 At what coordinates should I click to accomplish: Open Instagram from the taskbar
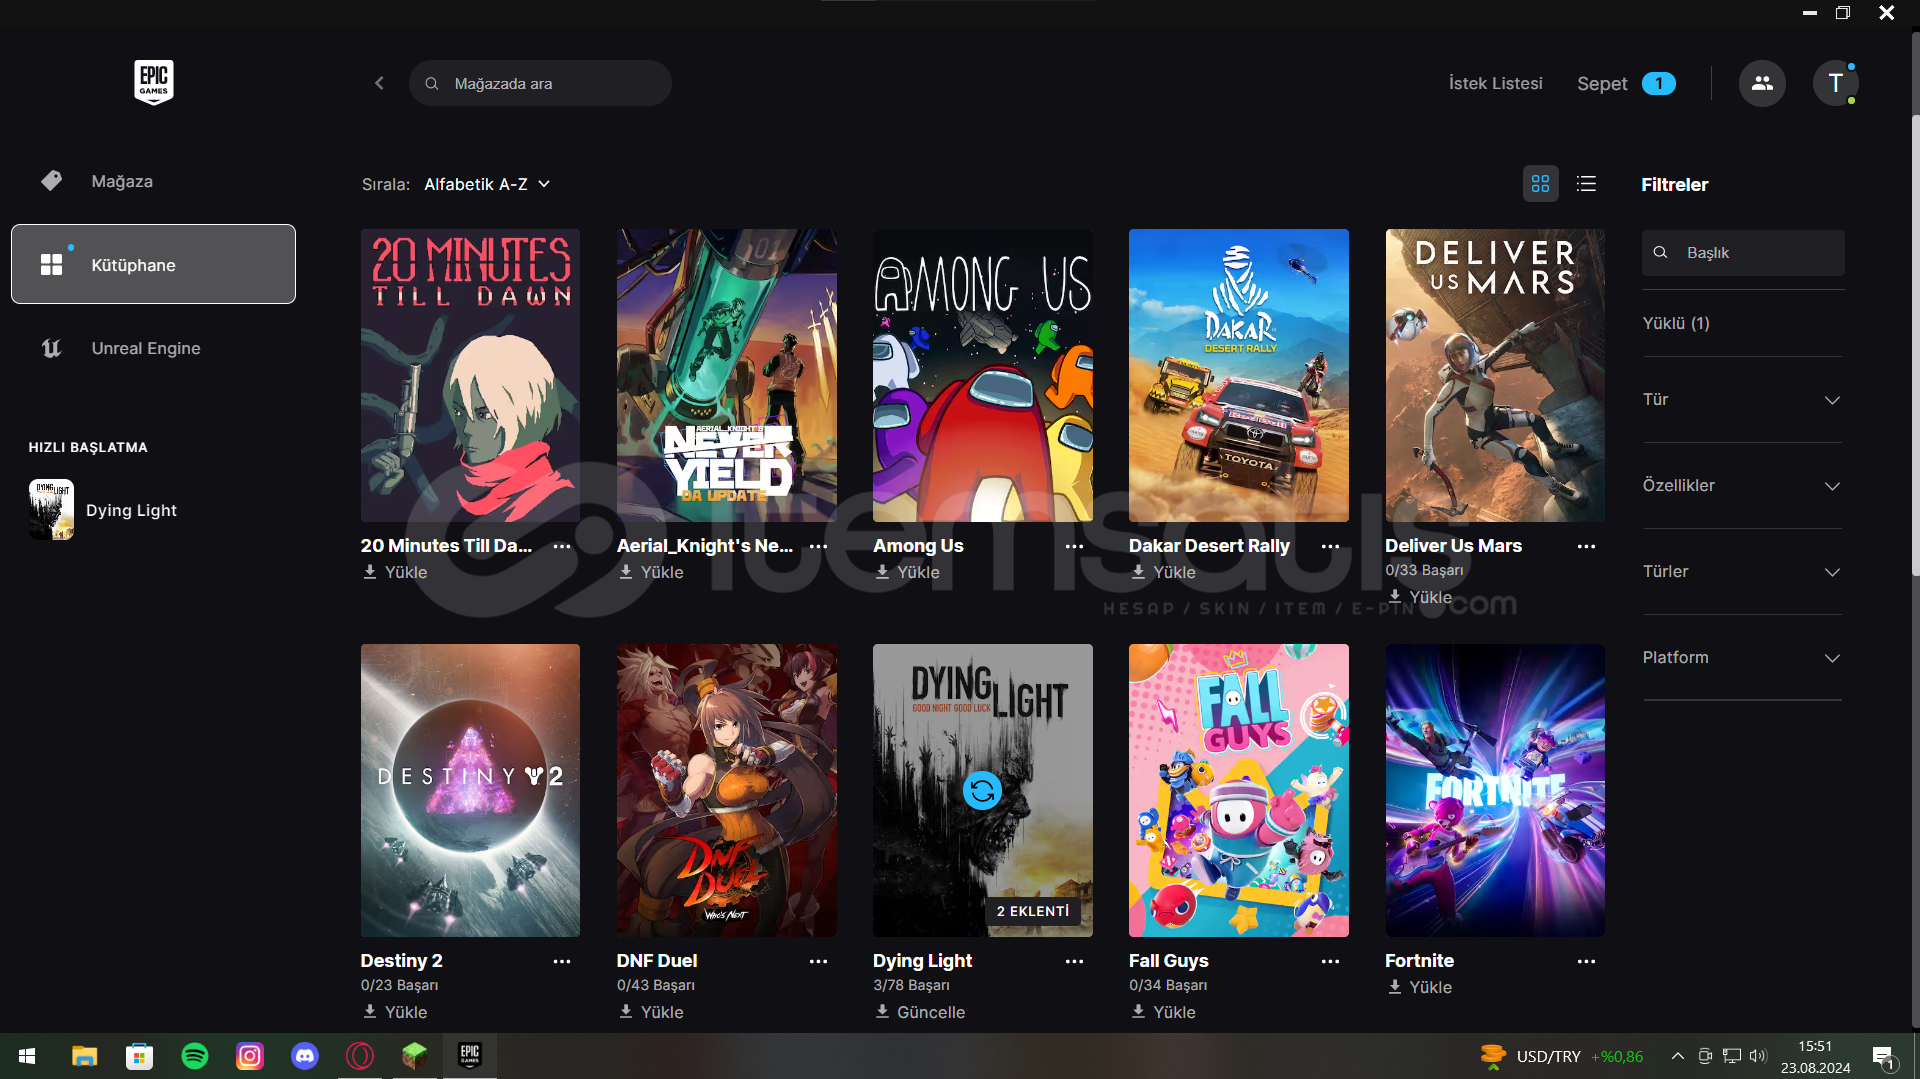(250, 1056)
